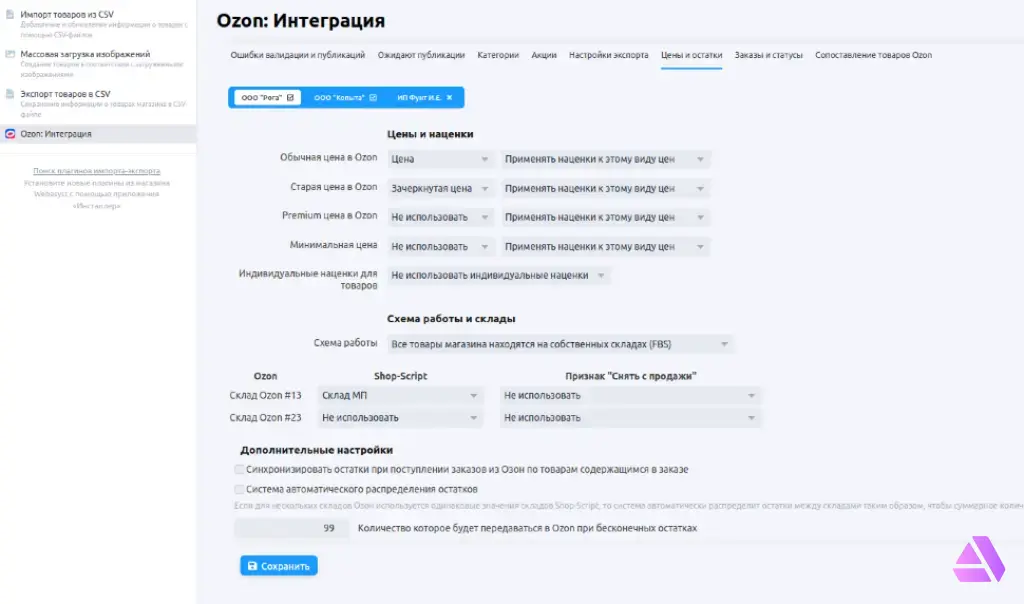Go to the Категории tab
This screenshot has width=1024, height=604.
tap(498, 55)
